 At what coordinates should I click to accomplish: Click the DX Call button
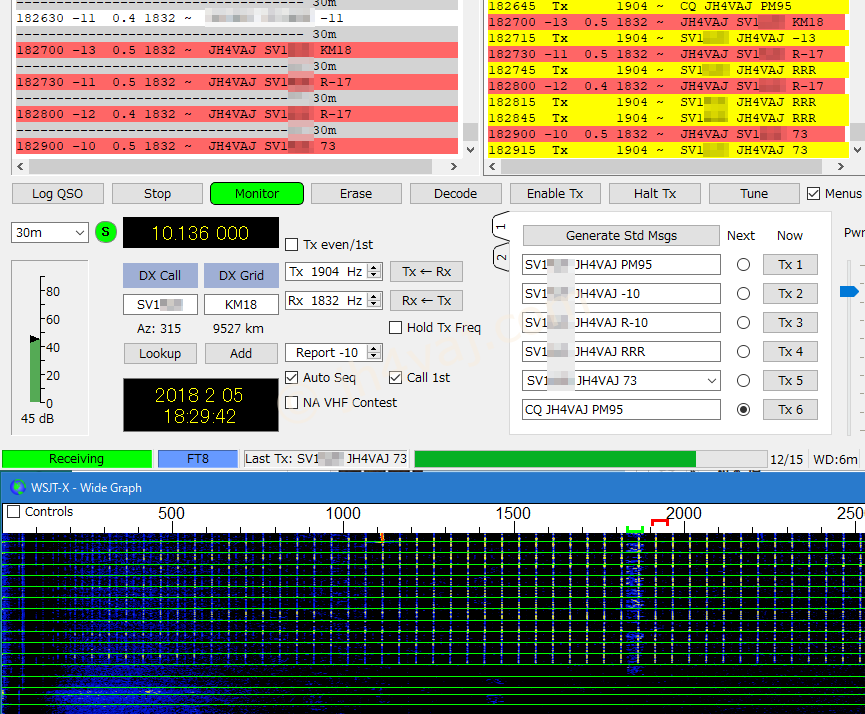click(160, 275)
